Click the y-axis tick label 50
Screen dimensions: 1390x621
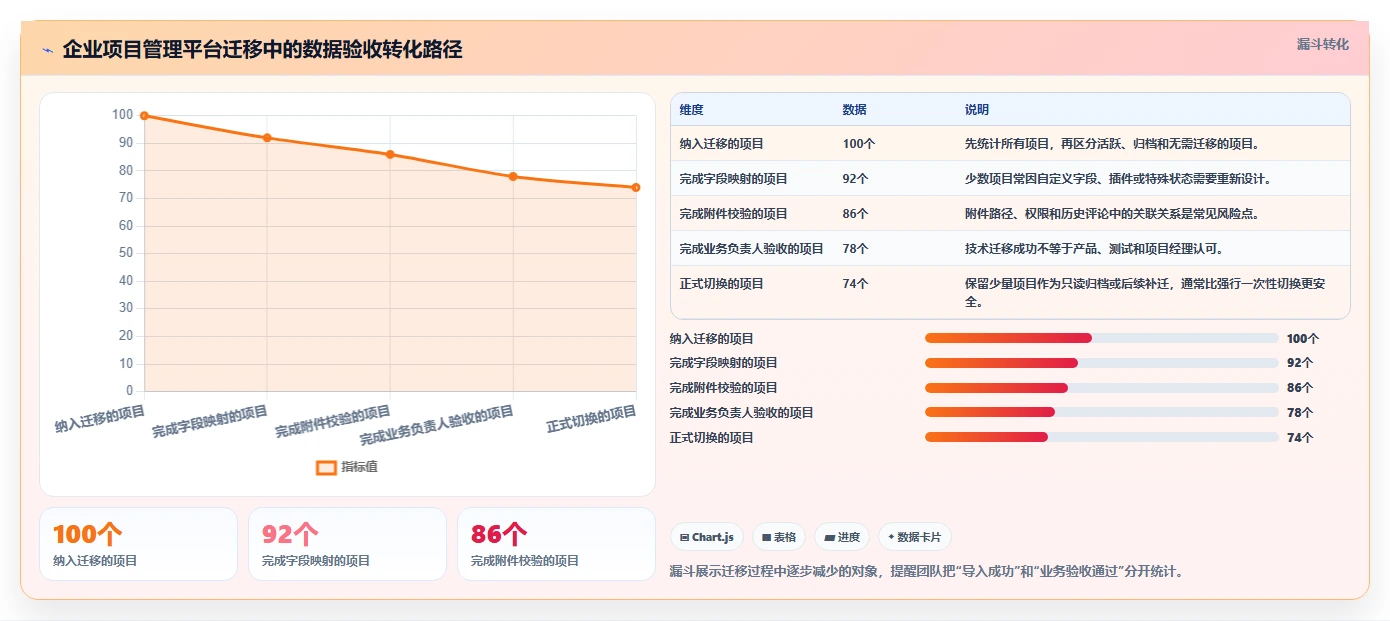click(x=126, y=253)
